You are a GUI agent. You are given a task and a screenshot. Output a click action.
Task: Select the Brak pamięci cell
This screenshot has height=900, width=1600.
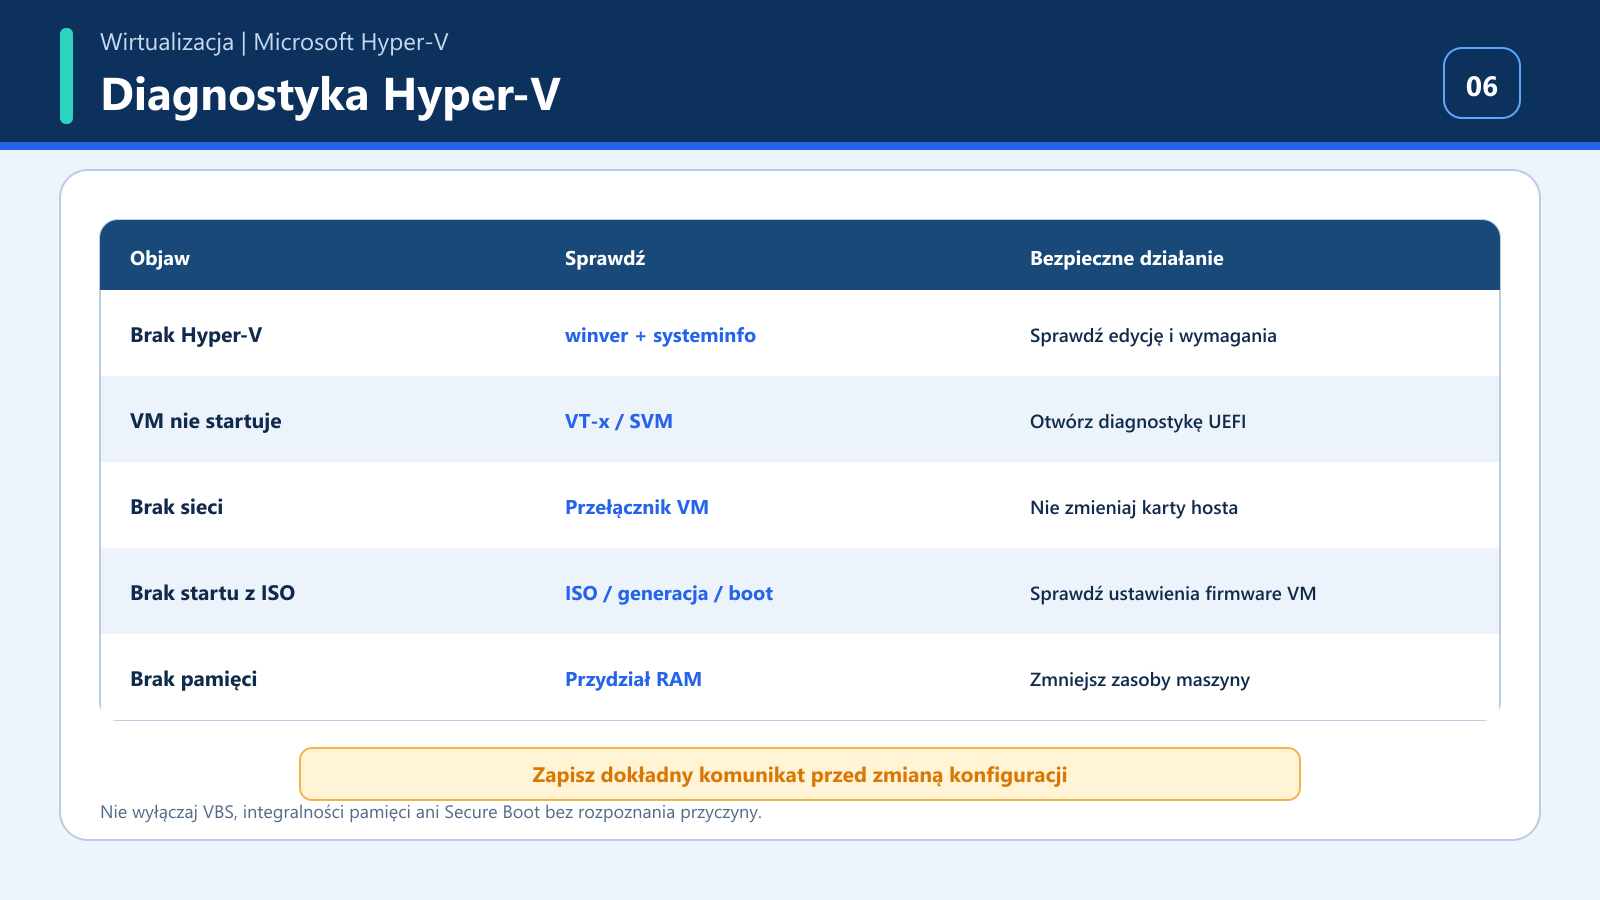click(194, 679)
